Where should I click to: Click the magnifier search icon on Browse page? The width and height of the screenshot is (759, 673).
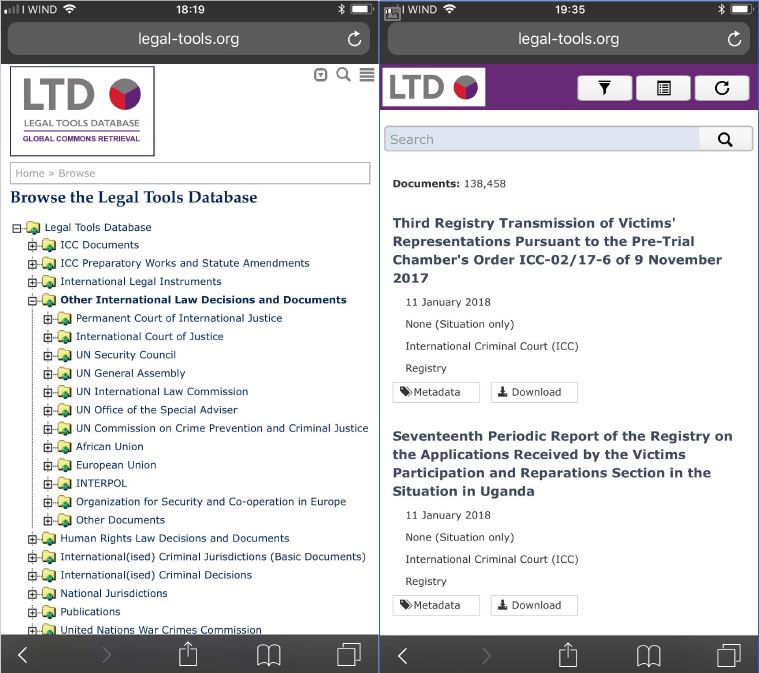[343, 75]
